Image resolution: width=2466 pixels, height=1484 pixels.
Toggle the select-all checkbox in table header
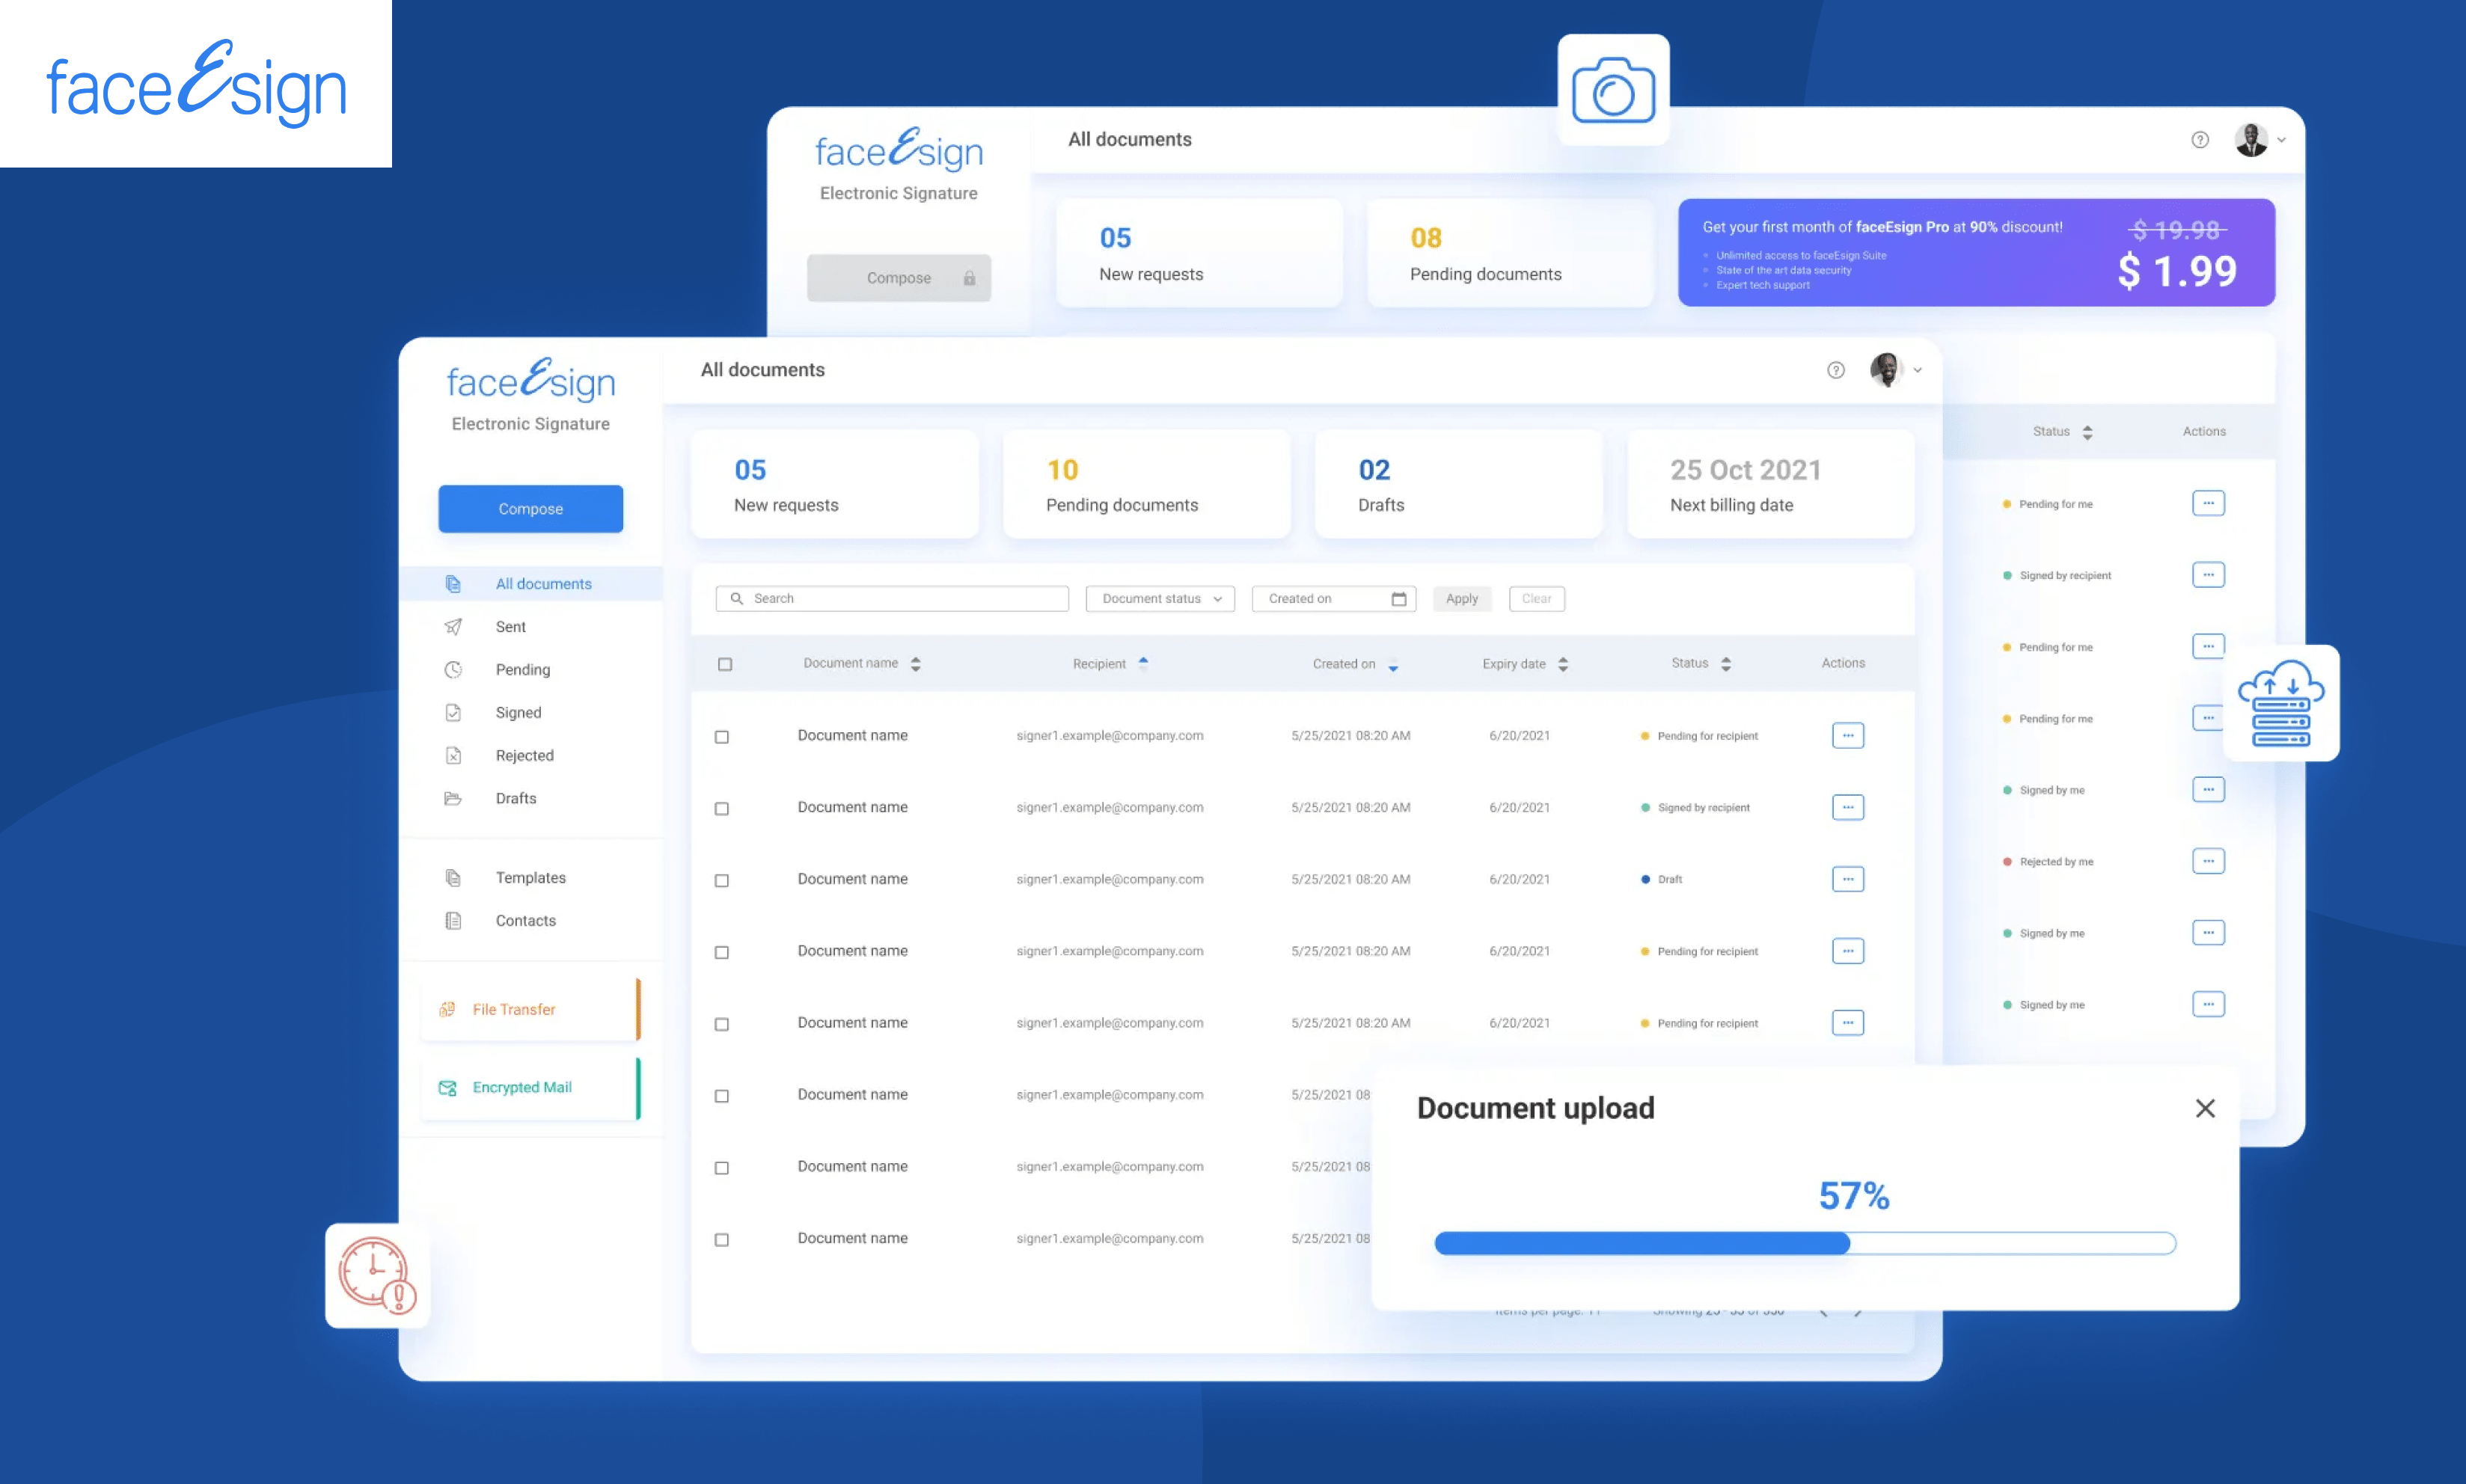[x=725, y=664]
